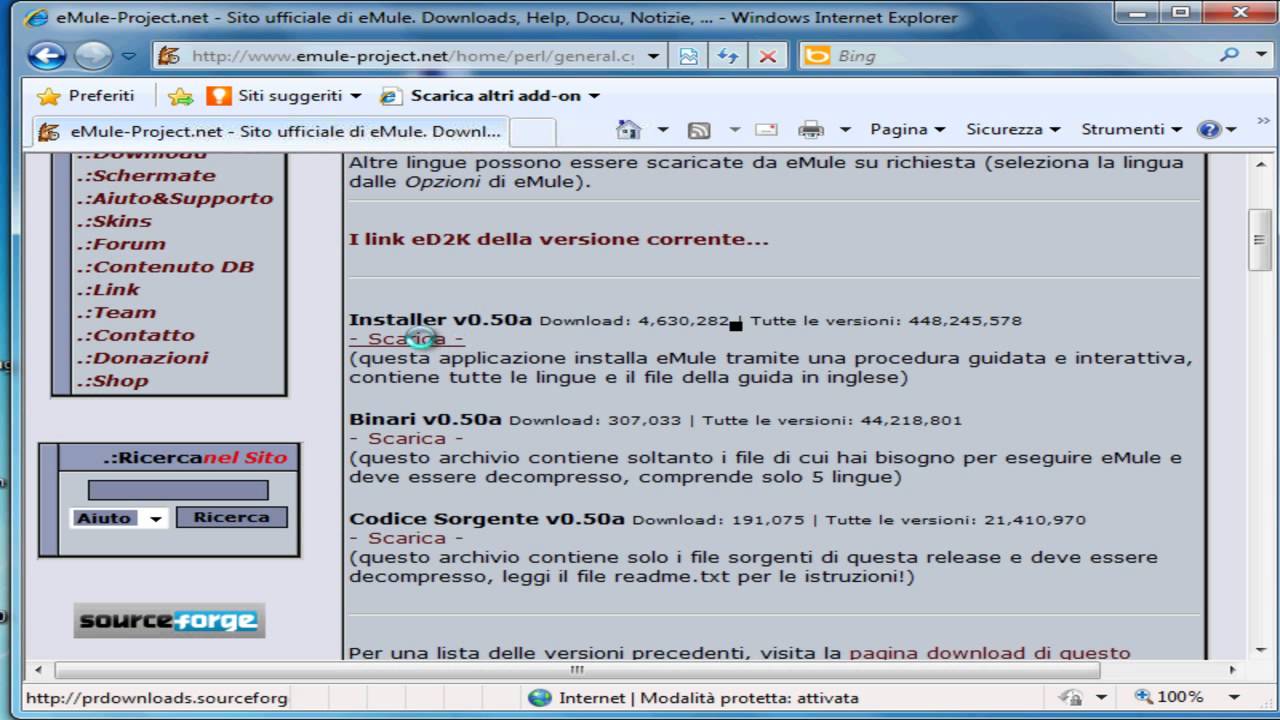The height and width of the screenshot is (720, 1280).
Task: Open the .:Team sidebar link
Action: click(x=116, y=313)
